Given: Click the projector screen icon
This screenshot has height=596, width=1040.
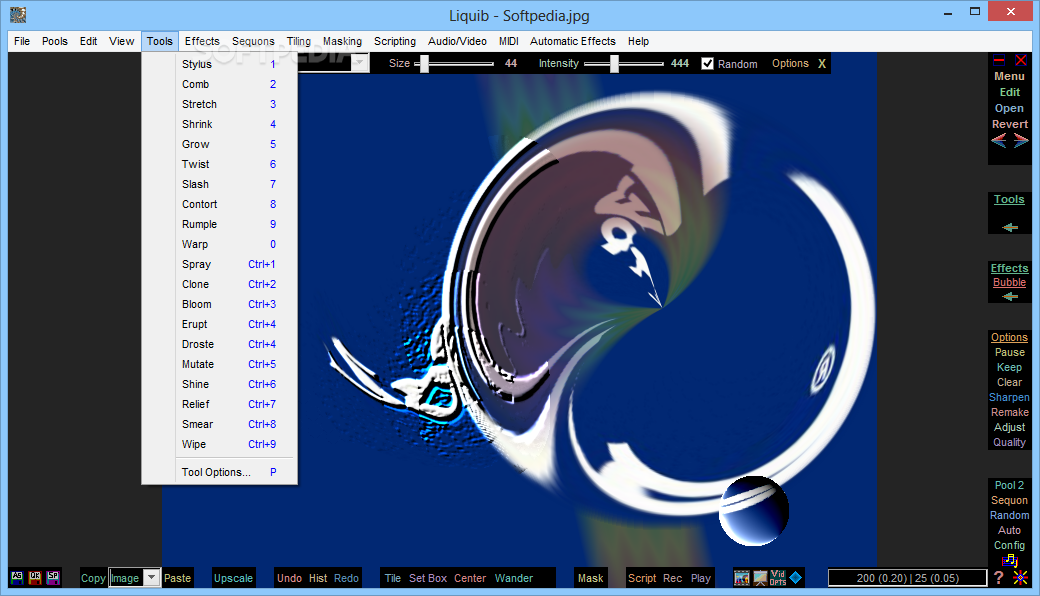Looking at the screenshot, I should [760, 578].
